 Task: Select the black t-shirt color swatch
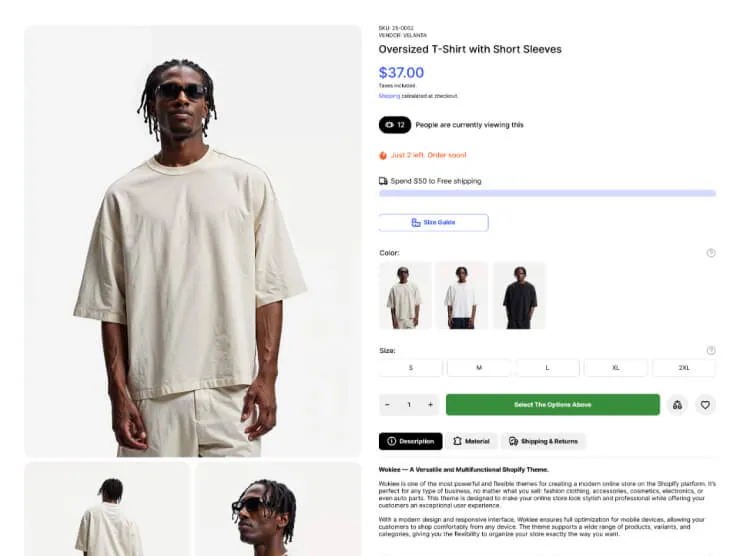(x=520, y=295)
